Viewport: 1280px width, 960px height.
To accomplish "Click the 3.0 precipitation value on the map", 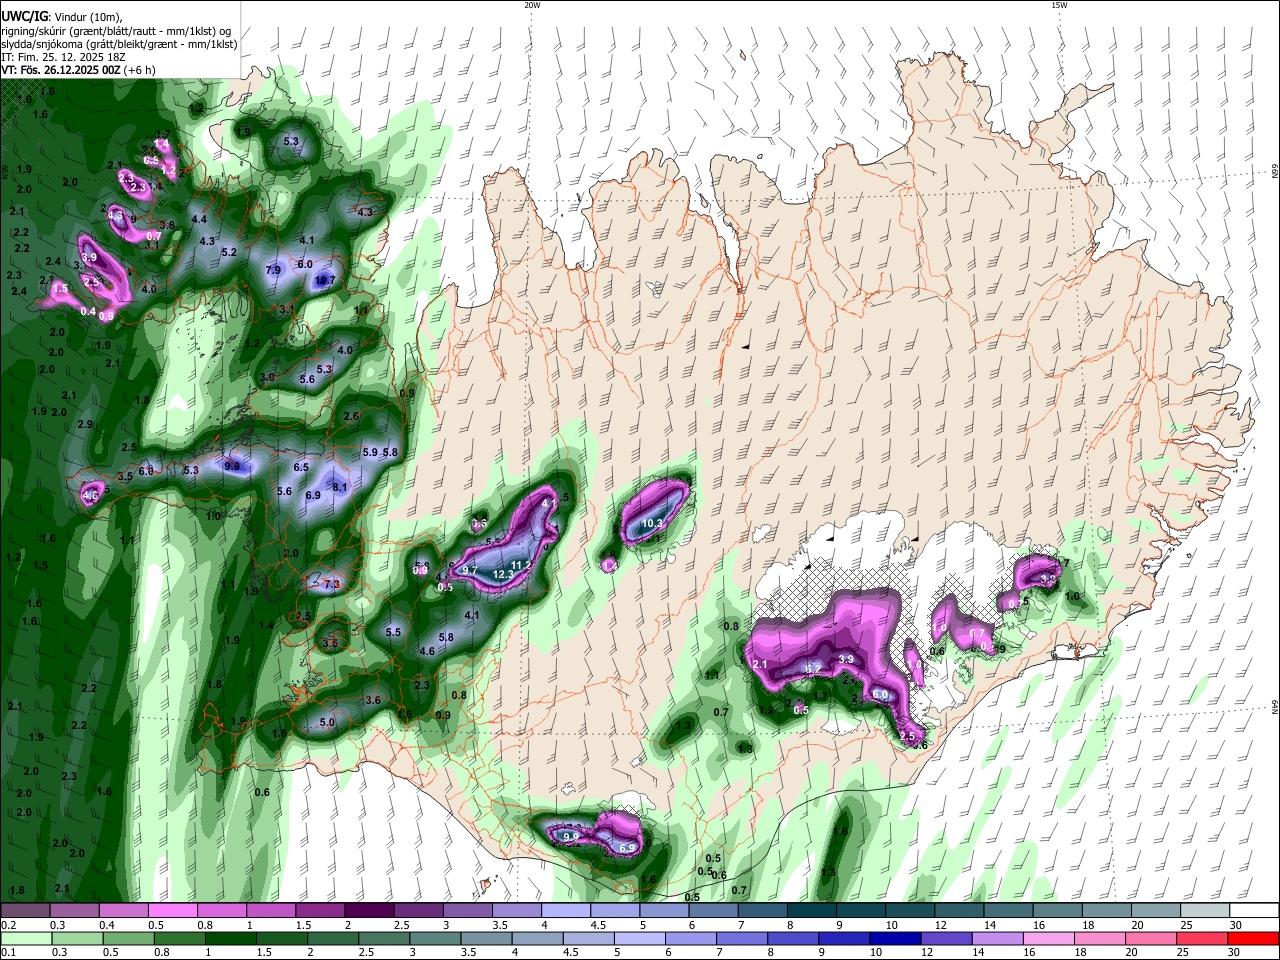I will (x=267, y=377).
